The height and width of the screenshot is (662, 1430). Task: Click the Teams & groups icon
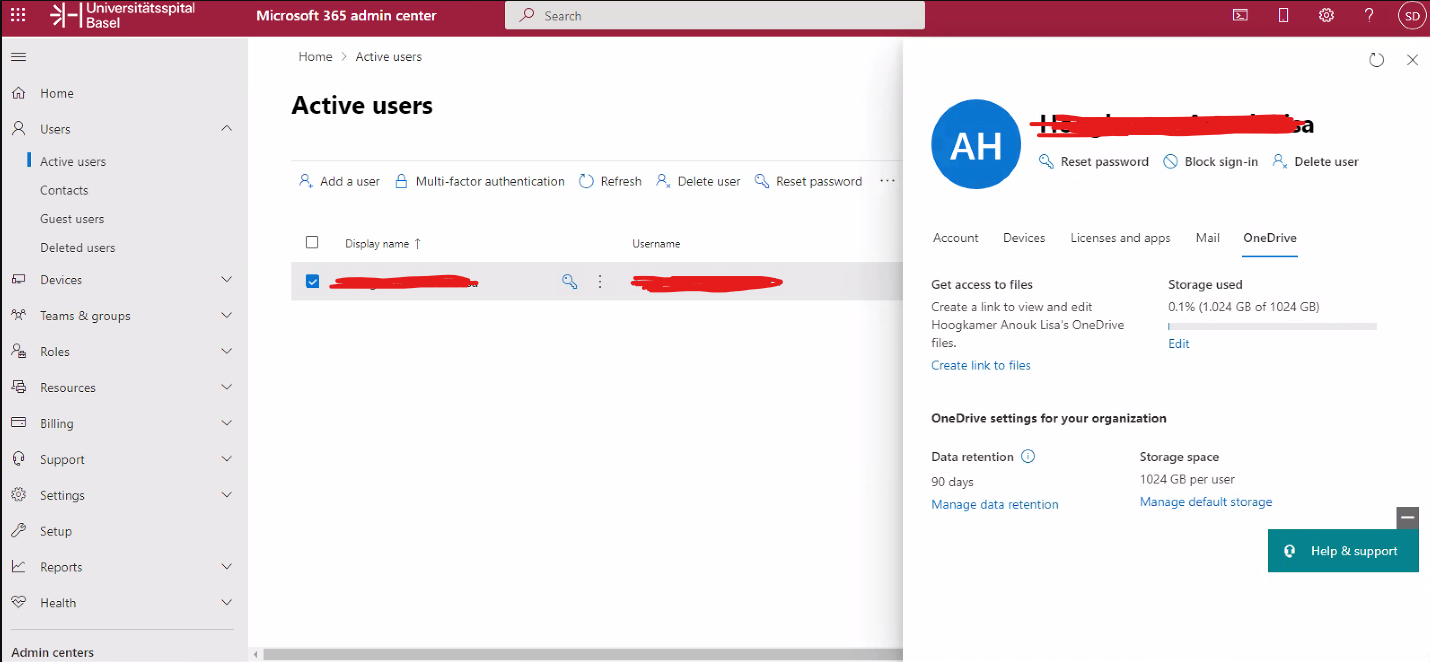point(18,316)
